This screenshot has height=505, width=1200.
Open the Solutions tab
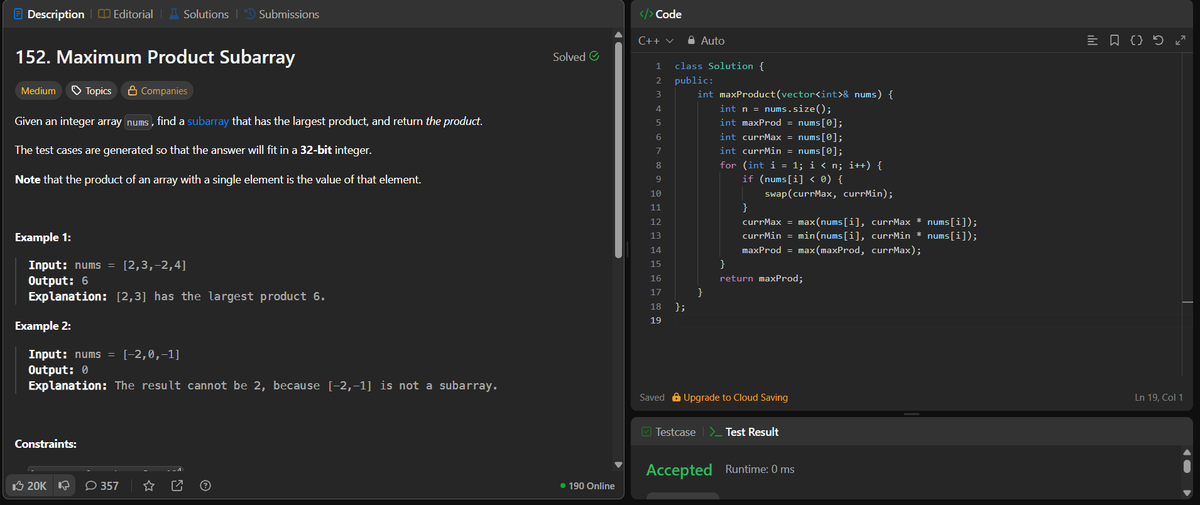[x=198, y=14]
